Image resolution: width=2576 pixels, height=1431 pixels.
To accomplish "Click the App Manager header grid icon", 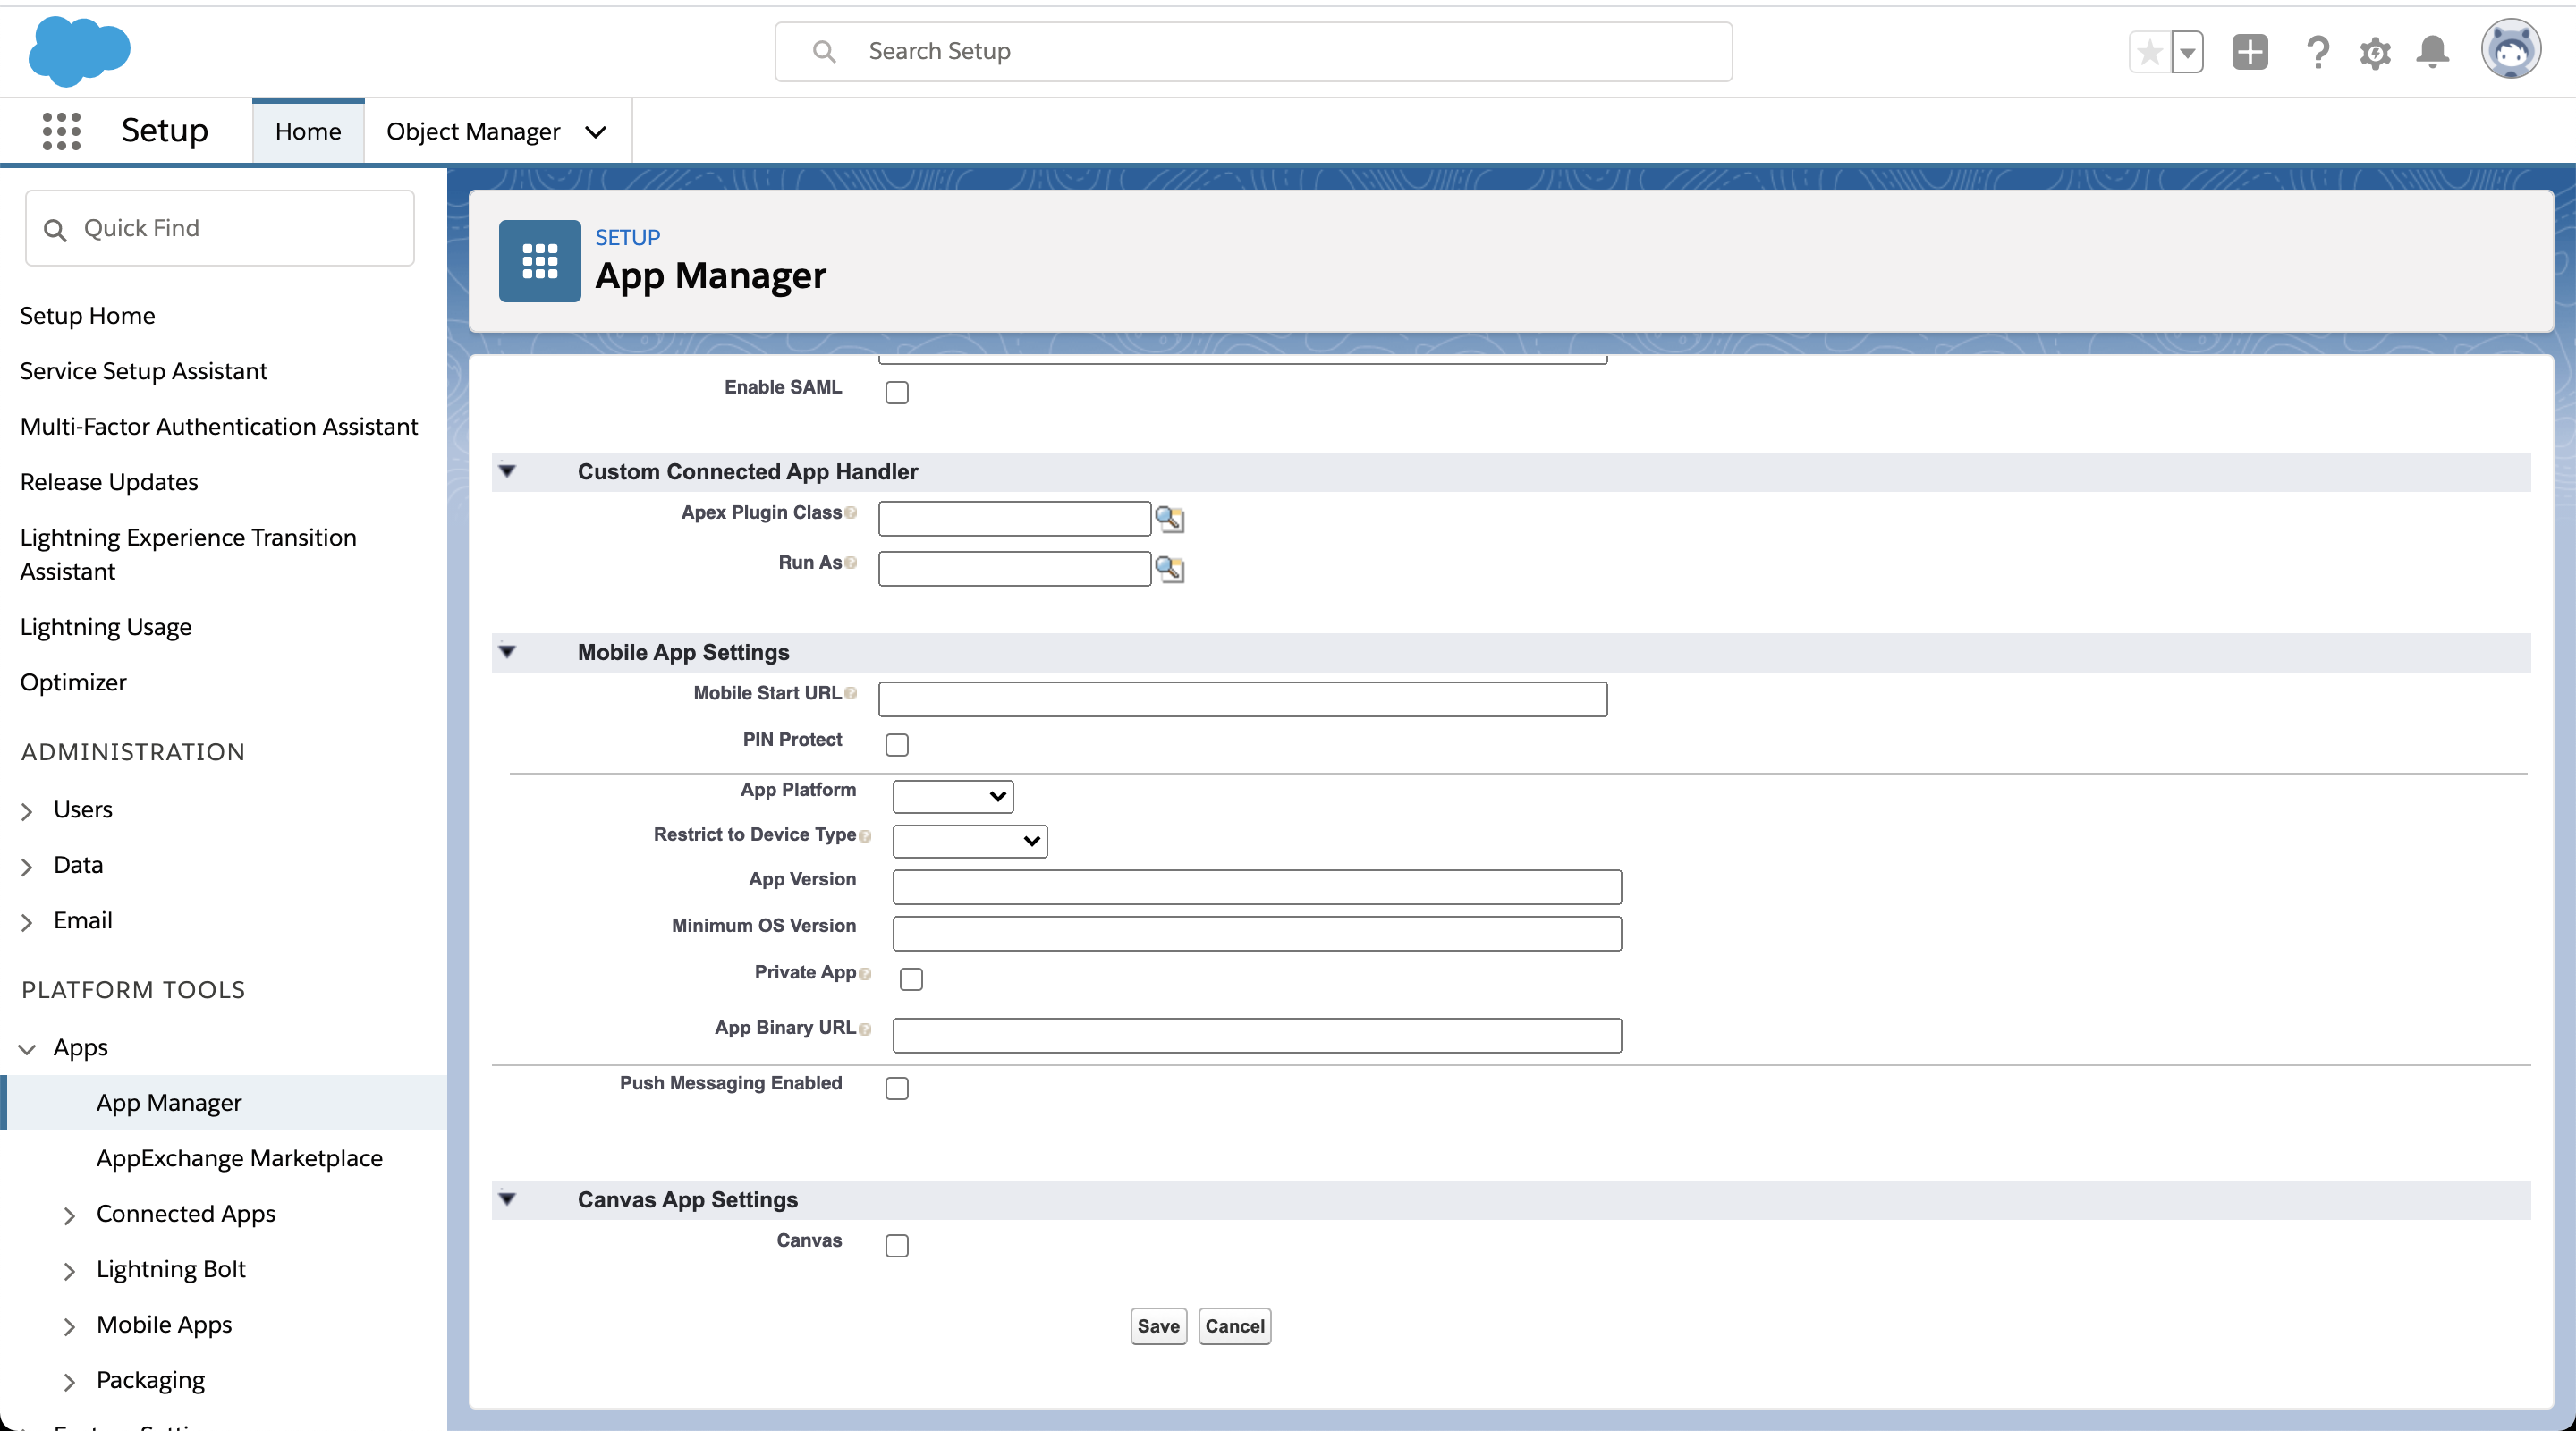I will [x=540, y=261].
